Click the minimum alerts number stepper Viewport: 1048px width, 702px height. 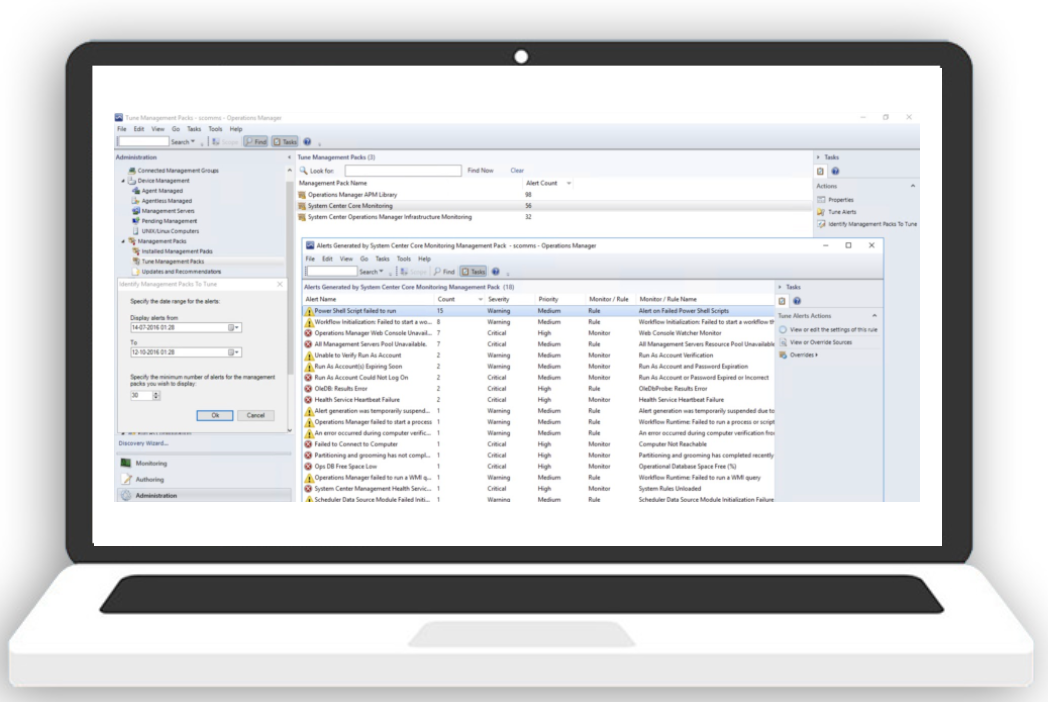coord(156,396)
